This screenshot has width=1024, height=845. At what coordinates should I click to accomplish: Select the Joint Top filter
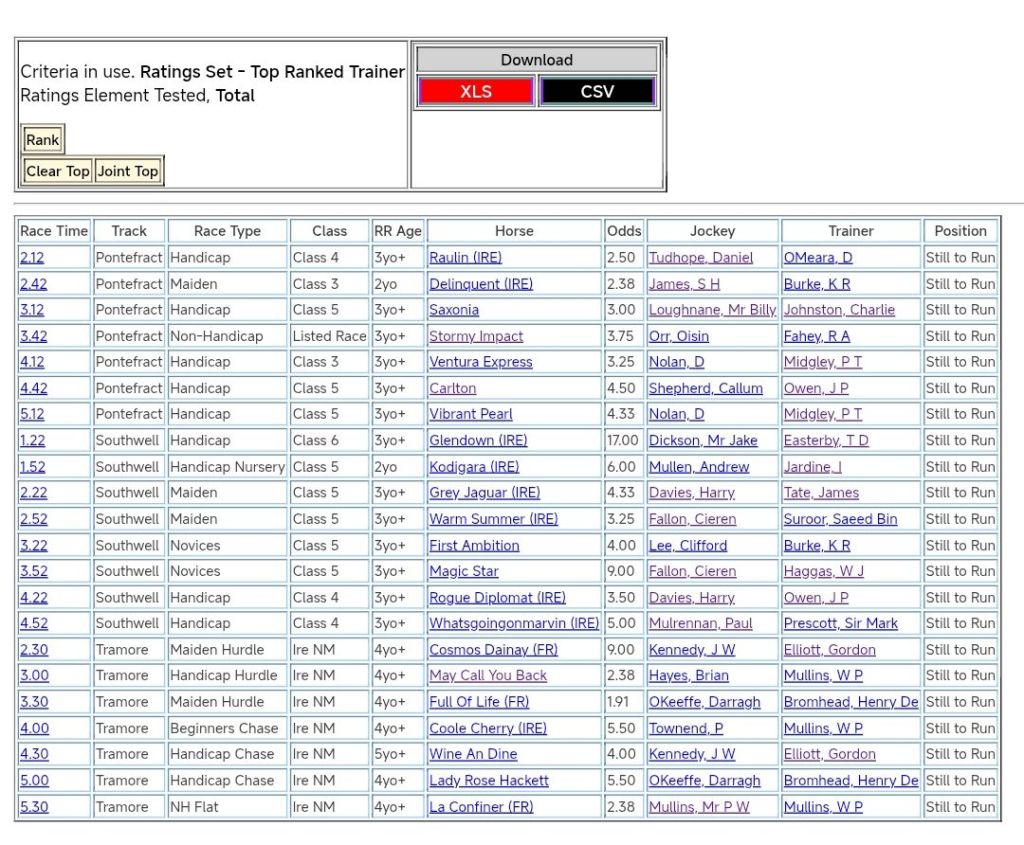(129, 171)
